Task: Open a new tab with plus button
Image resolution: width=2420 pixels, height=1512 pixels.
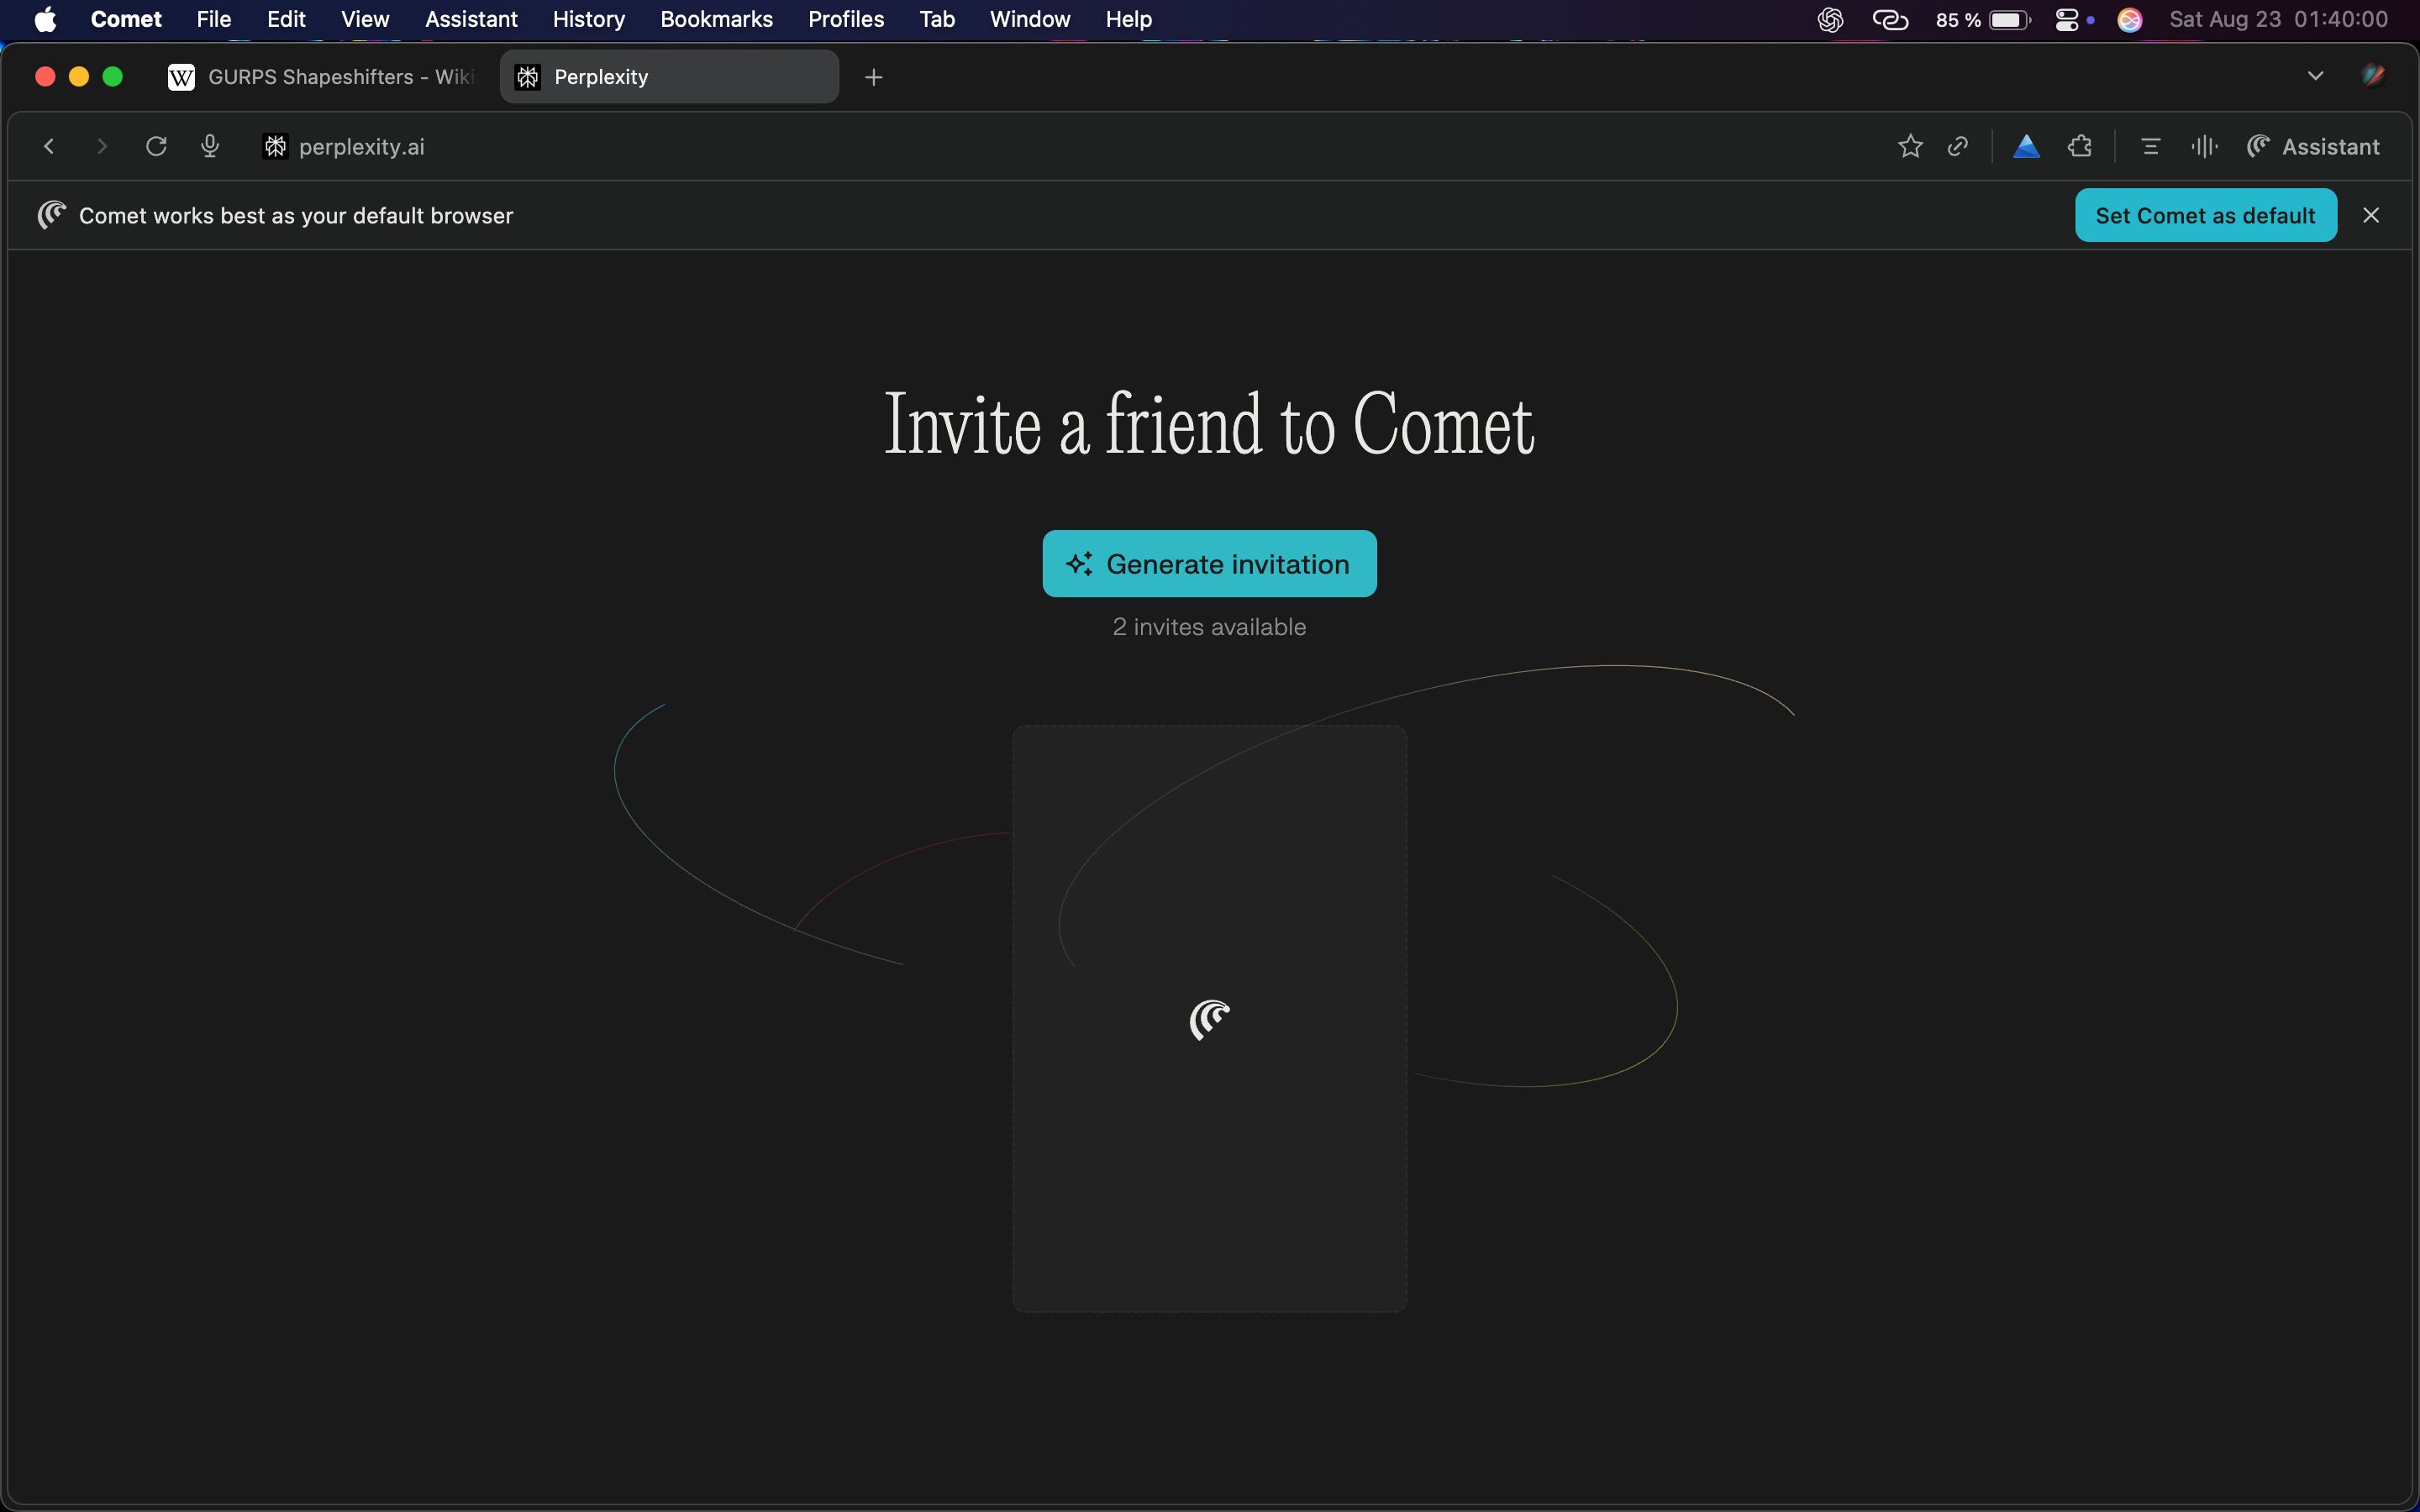Action: 874,77
